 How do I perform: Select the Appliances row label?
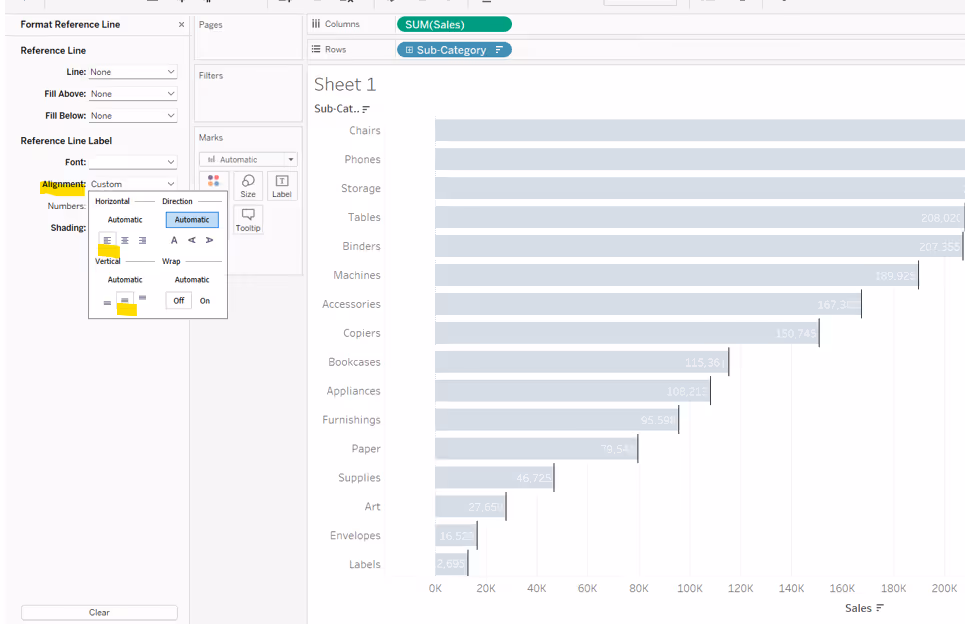click(353, 391)
